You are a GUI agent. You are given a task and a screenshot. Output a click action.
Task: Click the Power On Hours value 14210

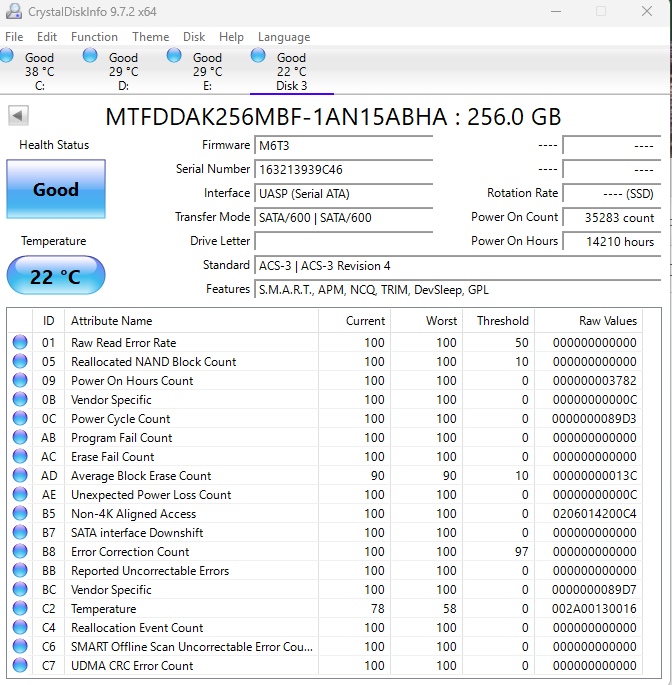click(x=612, y=242)
